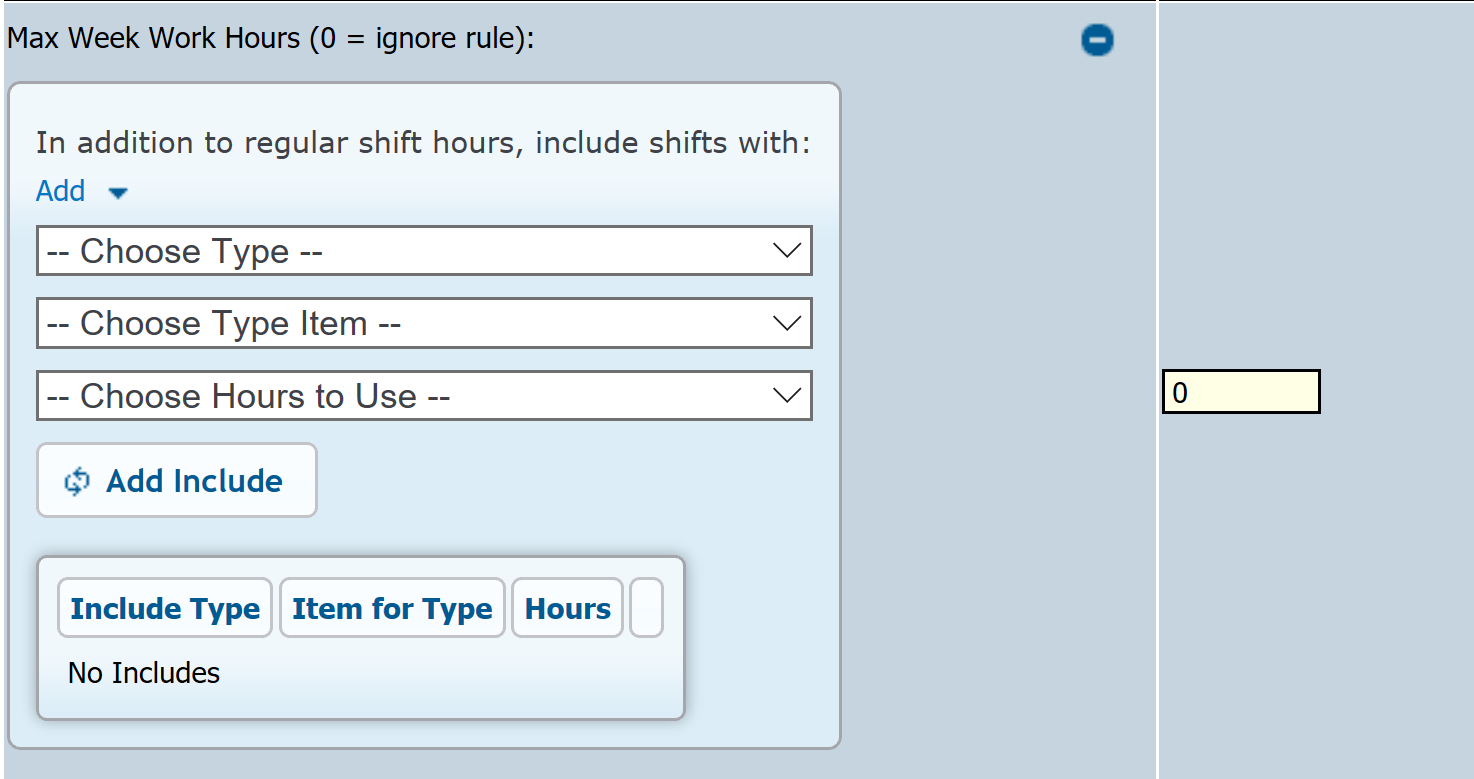Click the Choose Type Item chevron arrow
The image size is (1474, 779).
pyautogui.click(x=787, y=323)
